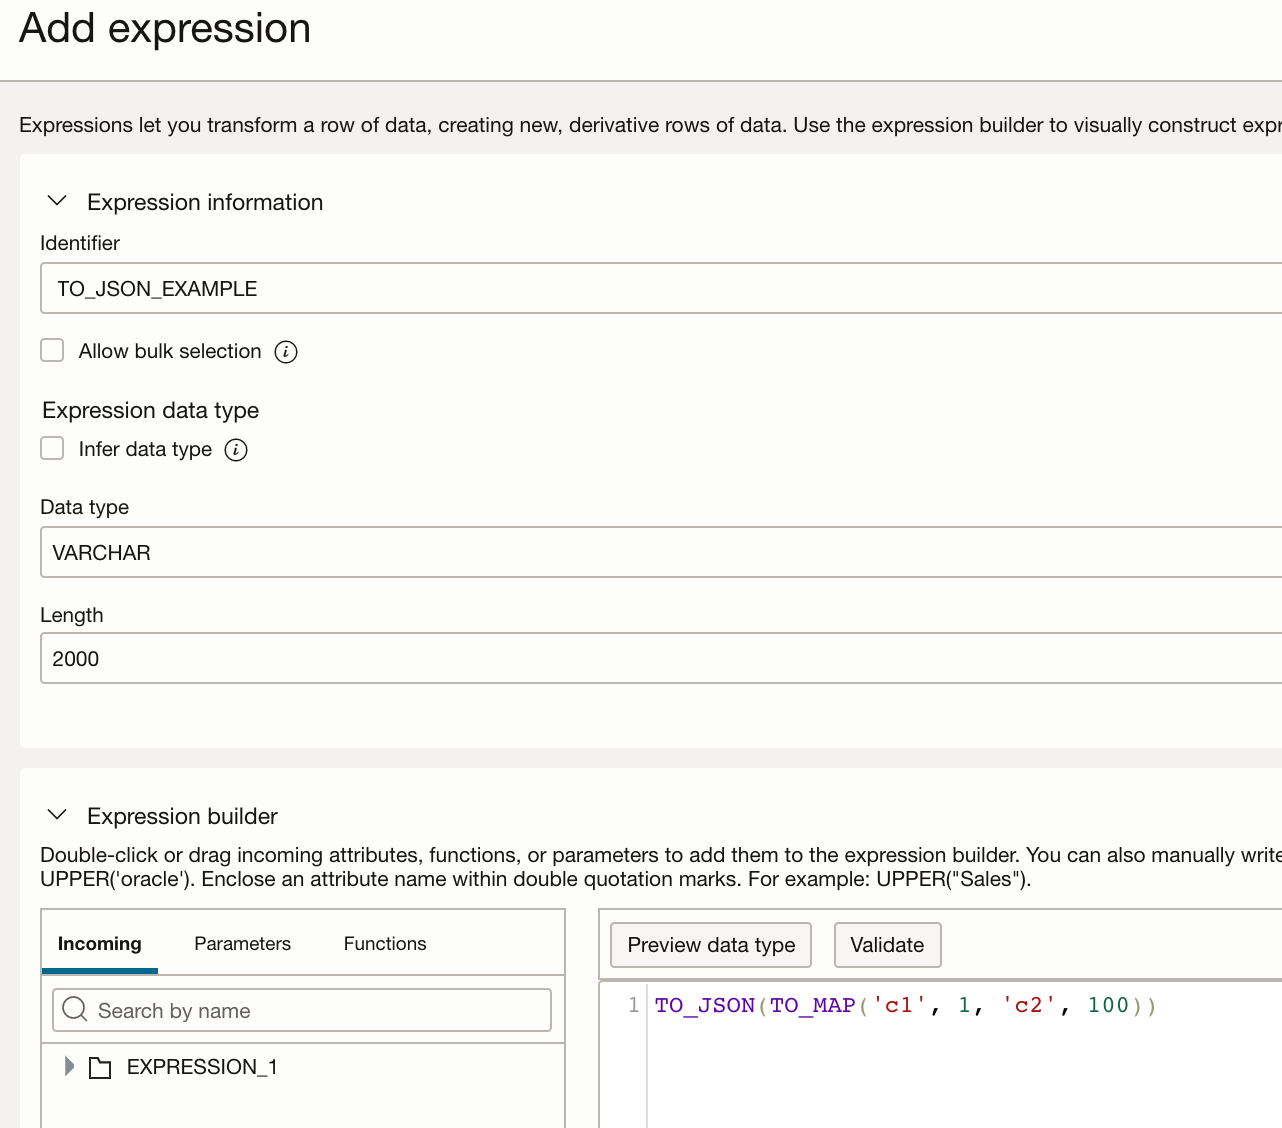Collapse the Expression information section

point(58,201)
